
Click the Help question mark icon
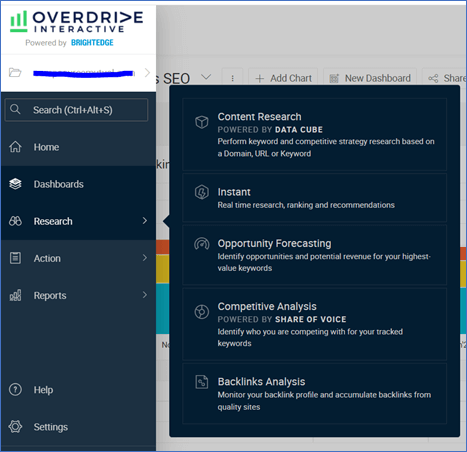point(15,389)
